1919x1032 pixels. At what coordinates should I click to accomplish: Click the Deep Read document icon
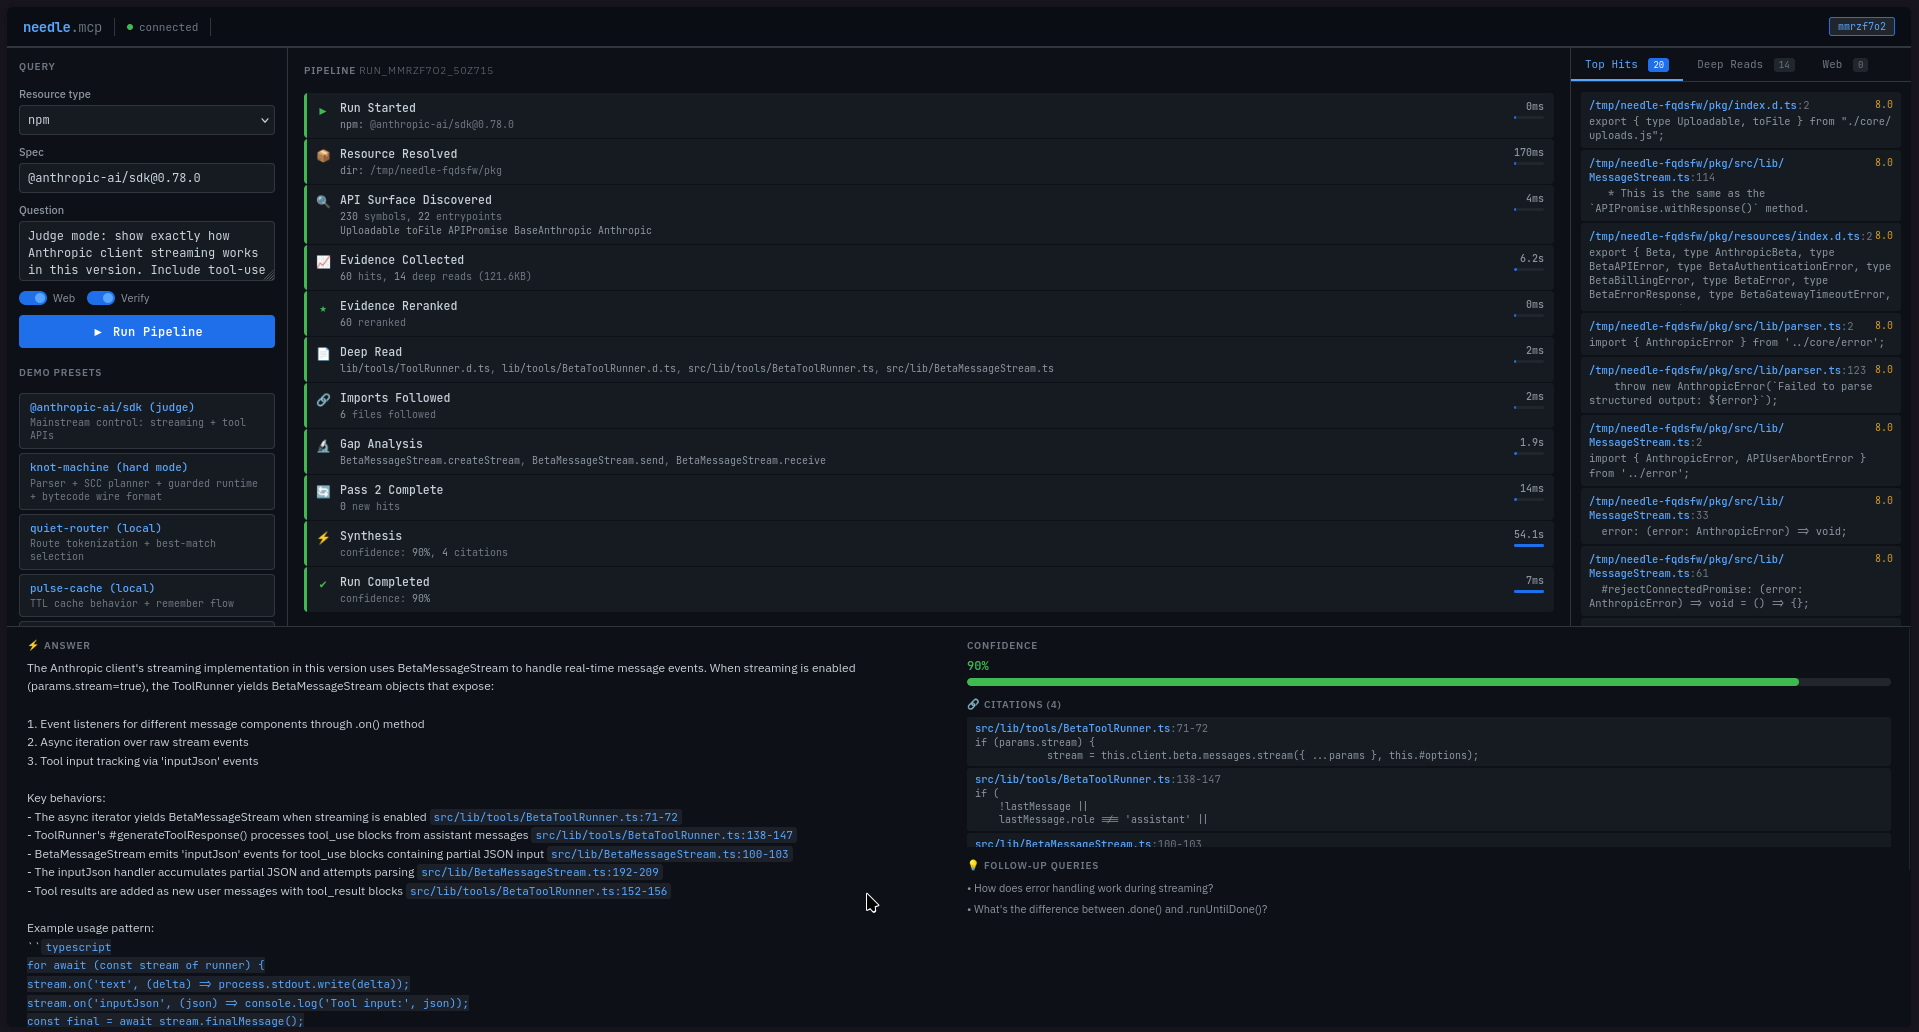[x=323, y=354]
